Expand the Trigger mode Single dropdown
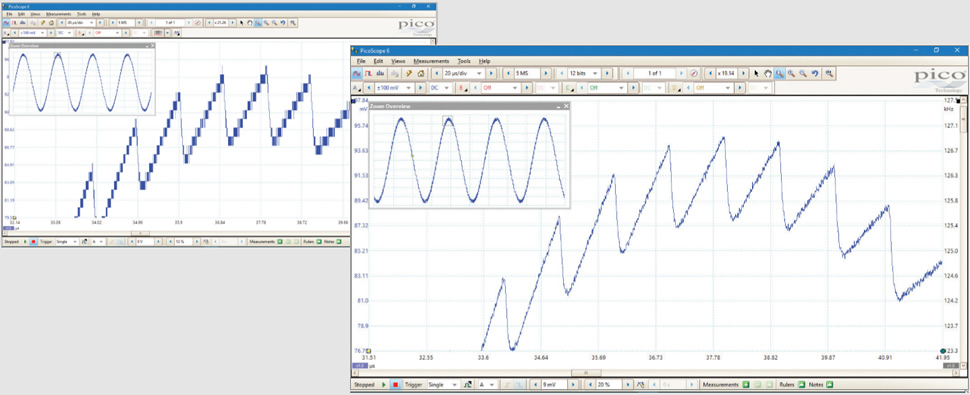 coord(444,384)
